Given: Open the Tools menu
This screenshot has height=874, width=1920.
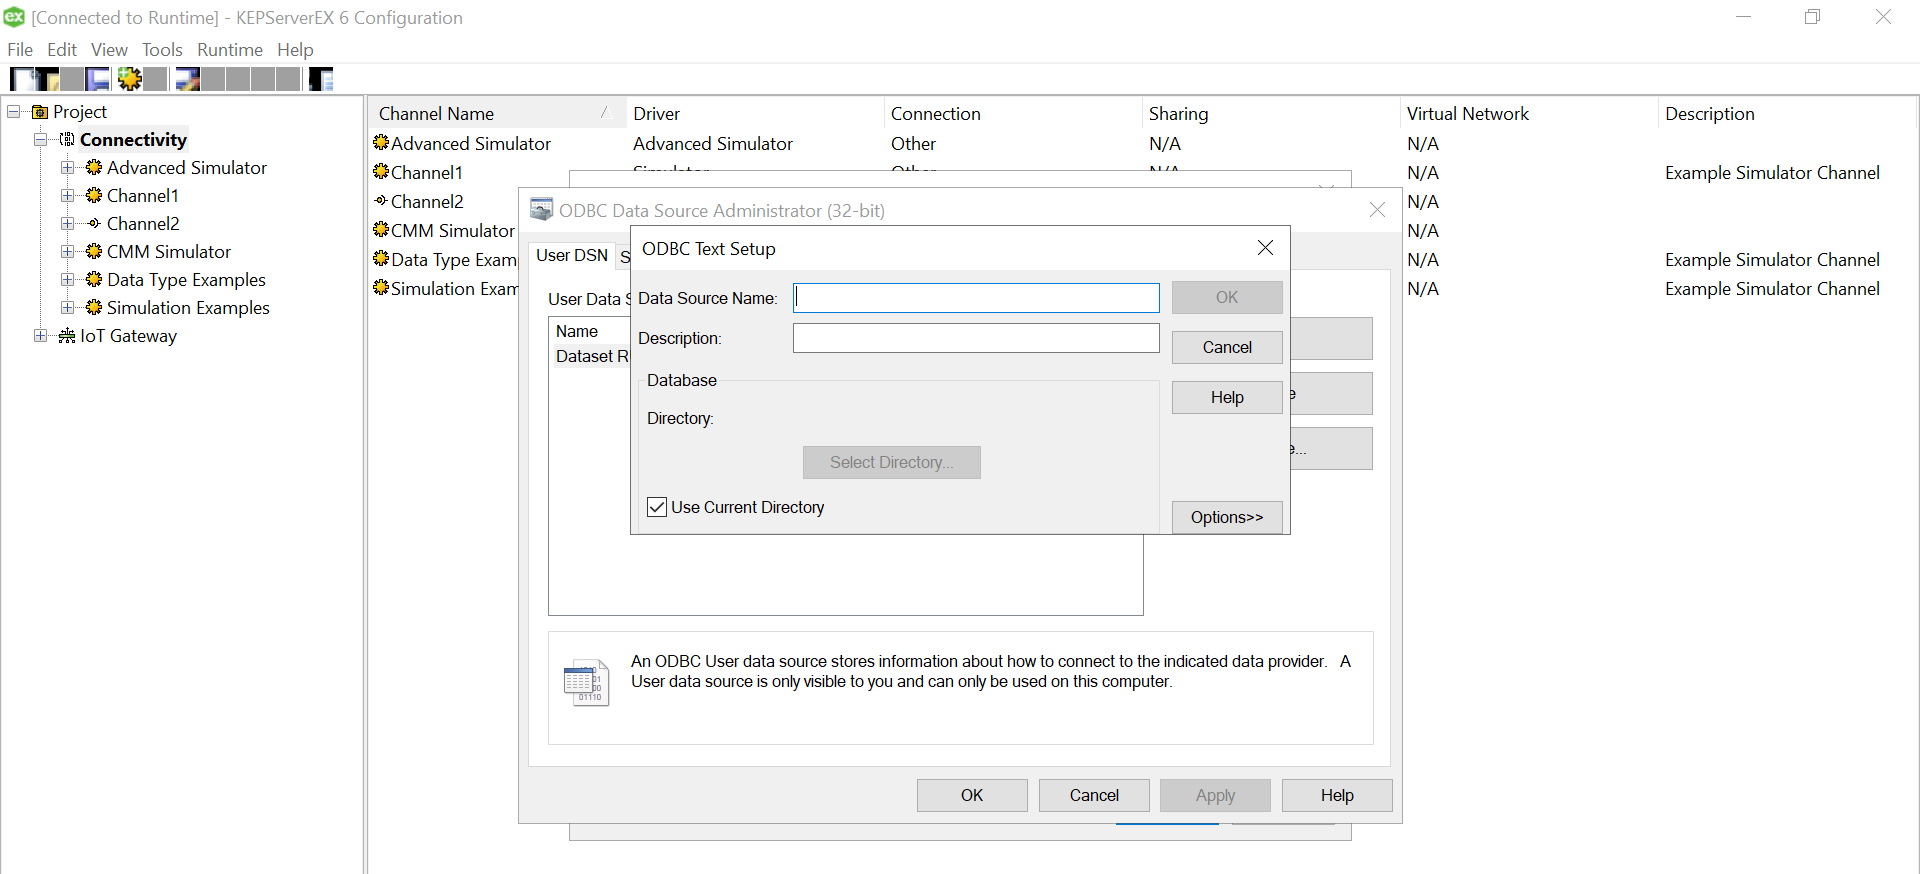Looking at the screenshot, I should (162, 50).
